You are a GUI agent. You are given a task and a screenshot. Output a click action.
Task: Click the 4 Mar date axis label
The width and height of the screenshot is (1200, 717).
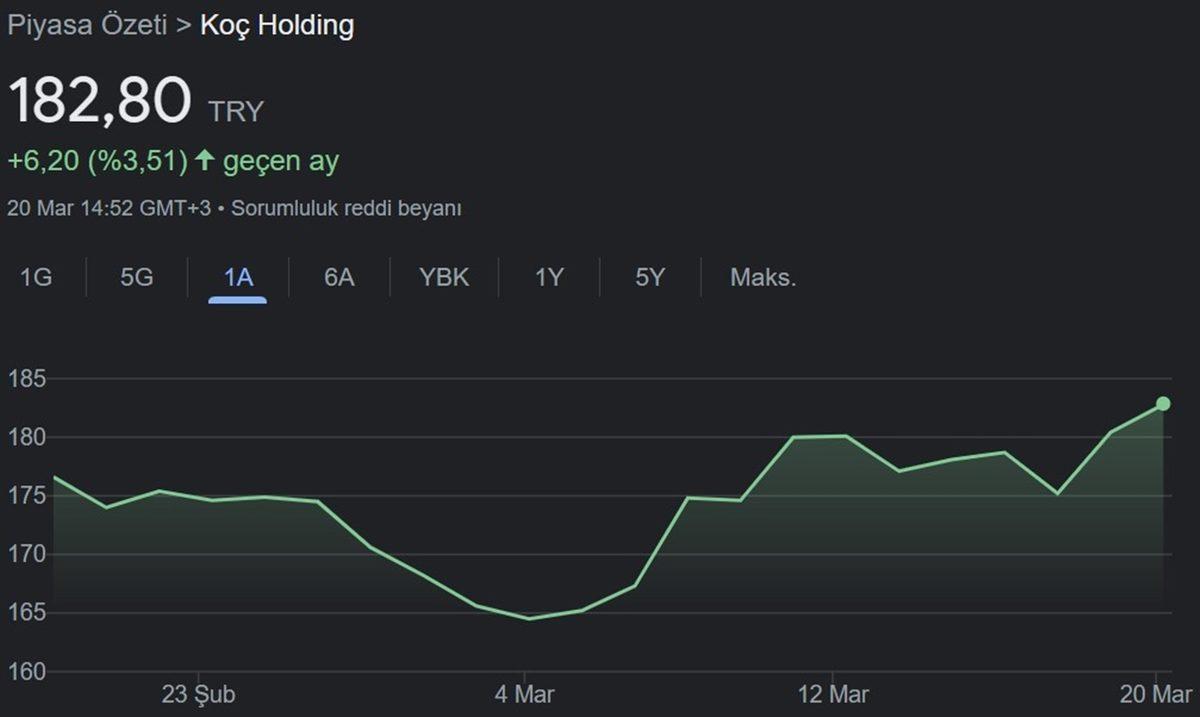525,694
